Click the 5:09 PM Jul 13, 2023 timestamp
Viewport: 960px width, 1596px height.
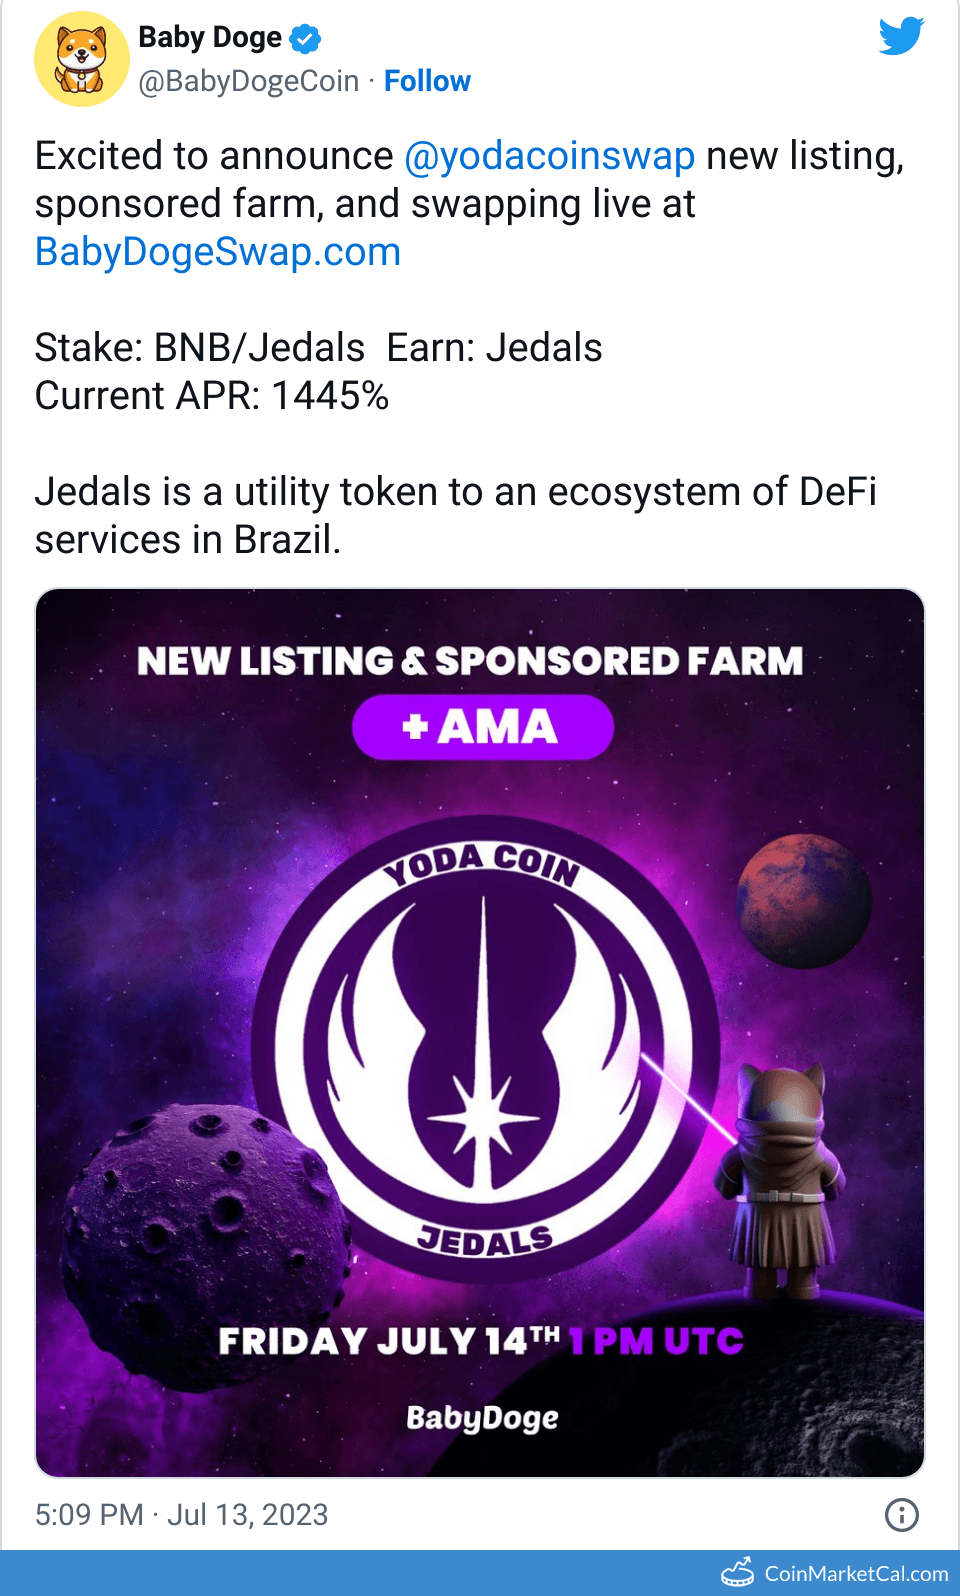[181, 1515]
